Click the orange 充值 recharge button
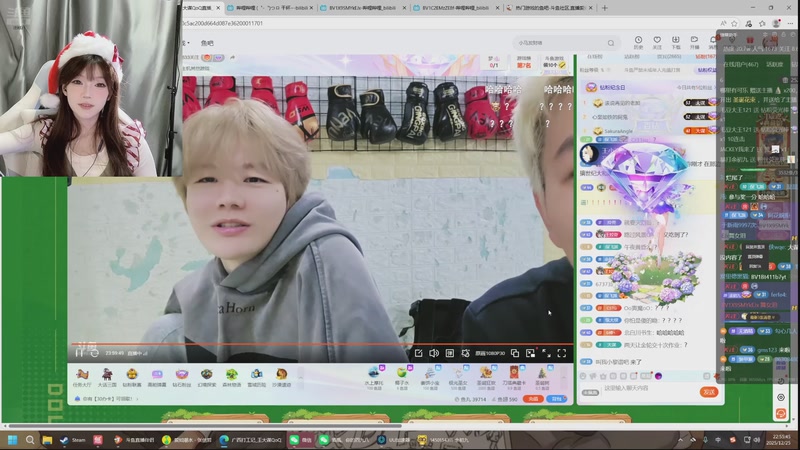Viewport: 800px width, 450px height. pyautogui.click(x=533, y=399)
